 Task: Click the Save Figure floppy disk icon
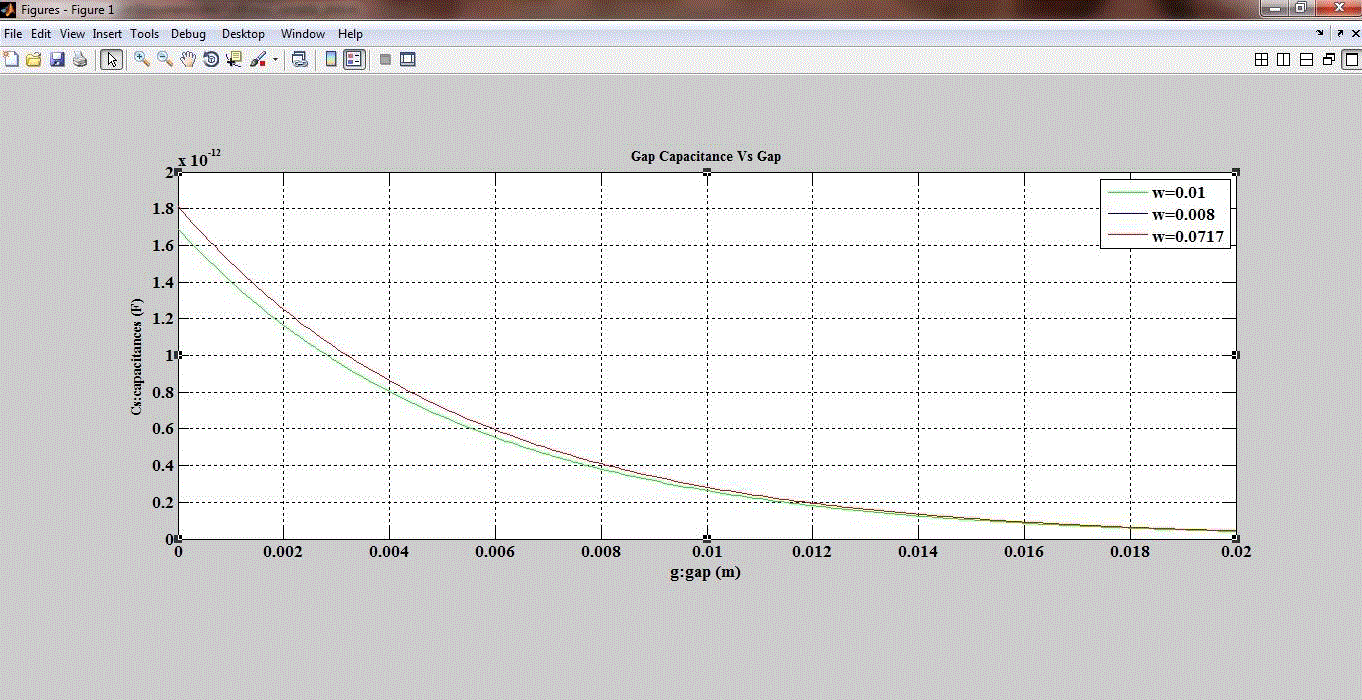click(x=57, y=60)
